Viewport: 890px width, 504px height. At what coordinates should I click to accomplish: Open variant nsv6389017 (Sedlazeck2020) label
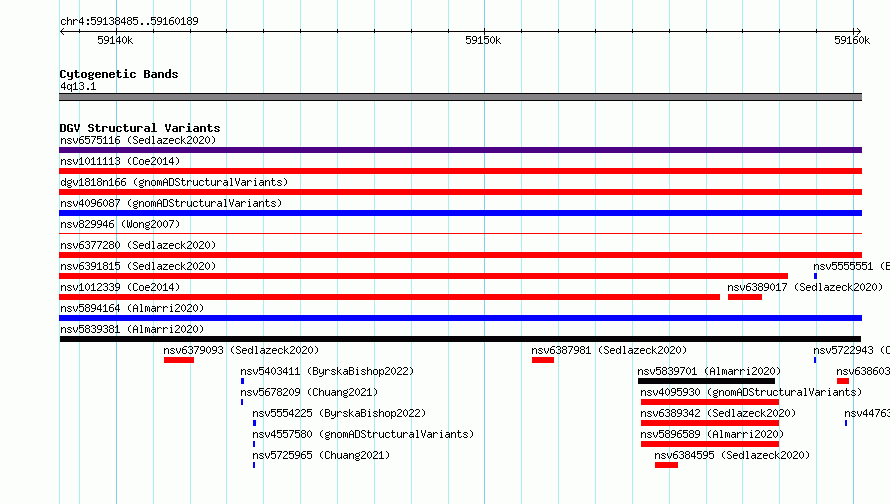point(805,287)
